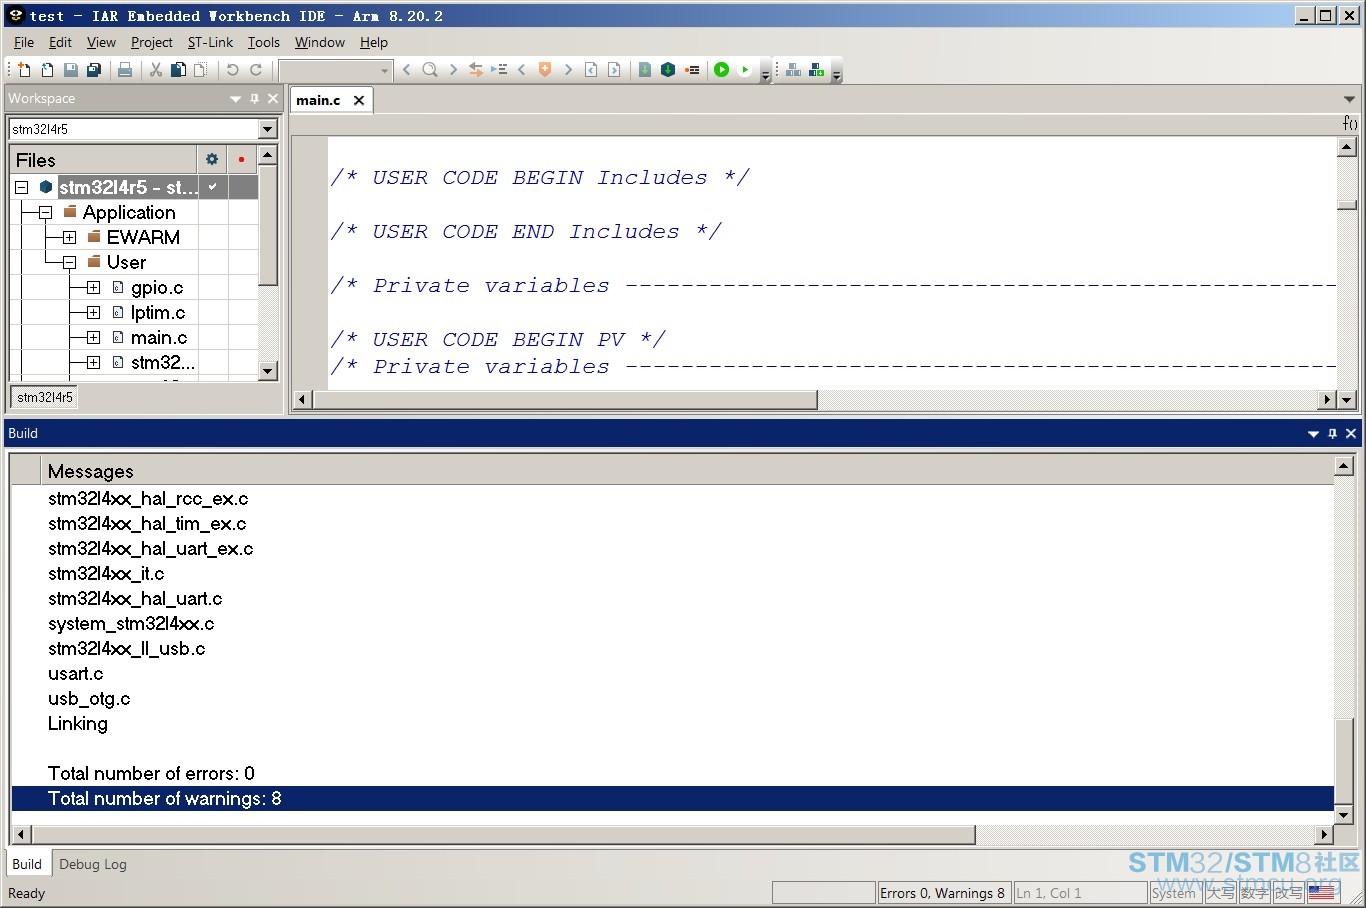
Task: Open the Window menu
Action: click(x=320, y=42)
